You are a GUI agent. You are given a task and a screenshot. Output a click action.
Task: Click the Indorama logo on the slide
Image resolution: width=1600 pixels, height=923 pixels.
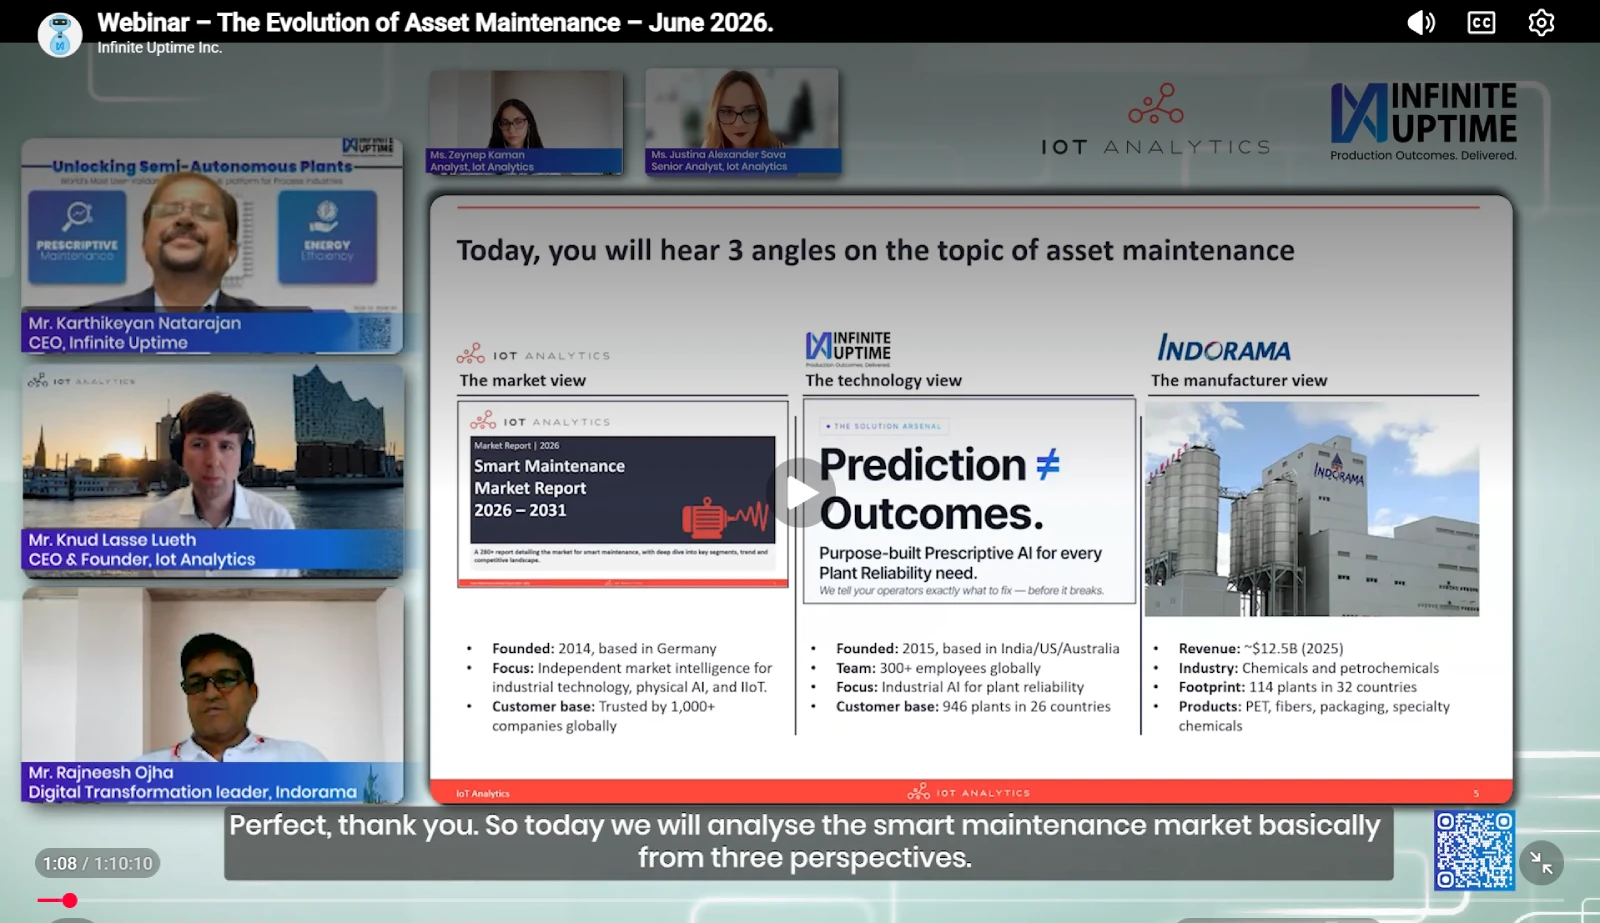tap(1224, 348)
